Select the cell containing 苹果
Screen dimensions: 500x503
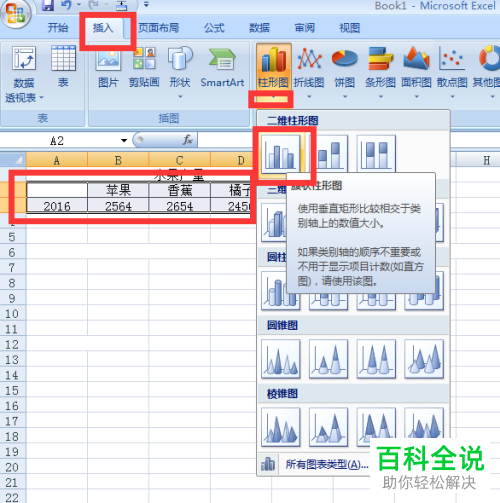coord(118,190)
